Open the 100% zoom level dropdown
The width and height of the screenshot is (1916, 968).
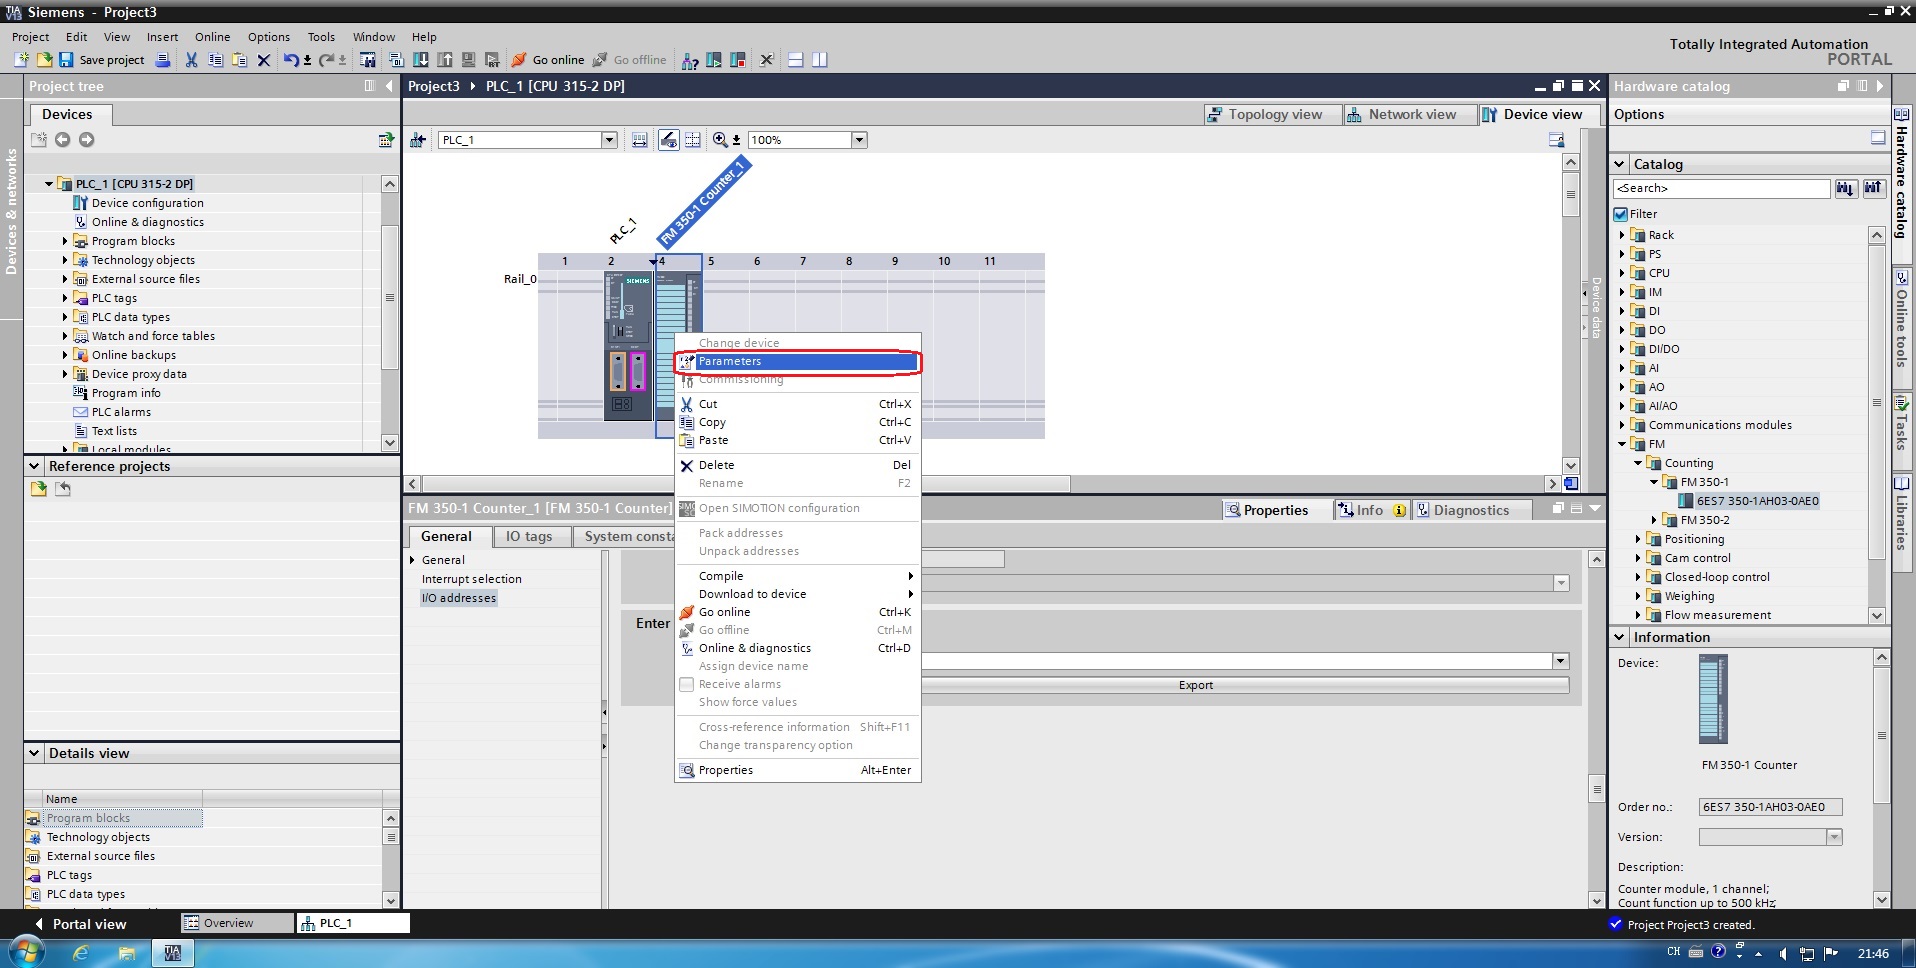[859, 140]
